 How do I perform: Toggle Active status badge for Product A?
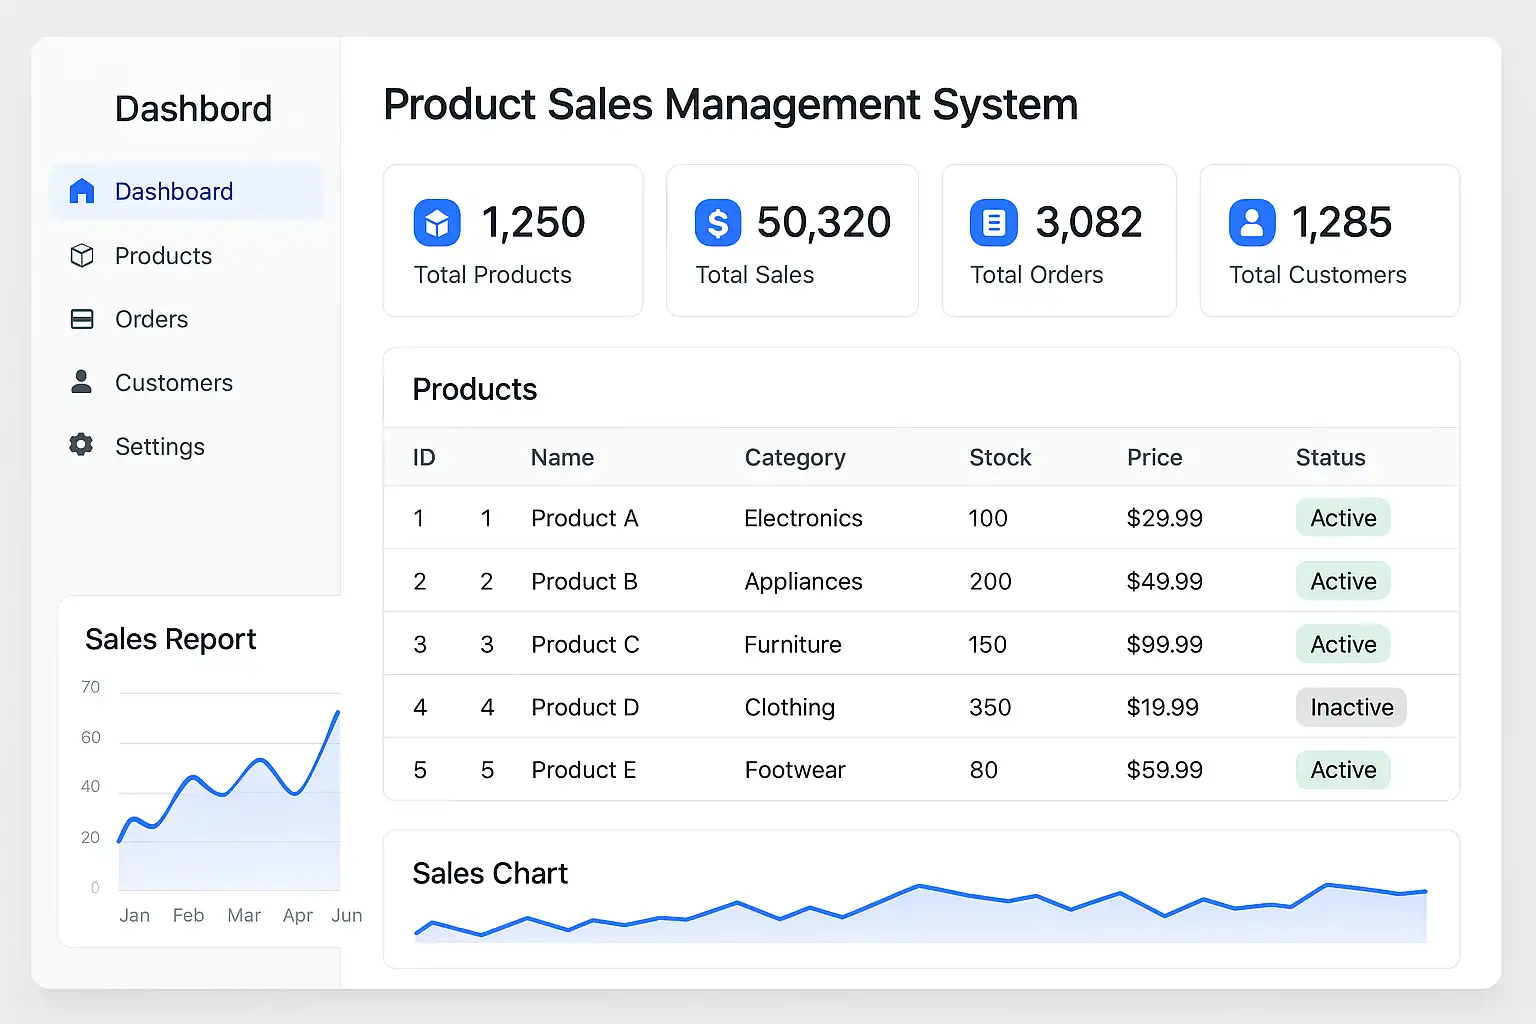tap(1343, 518)
